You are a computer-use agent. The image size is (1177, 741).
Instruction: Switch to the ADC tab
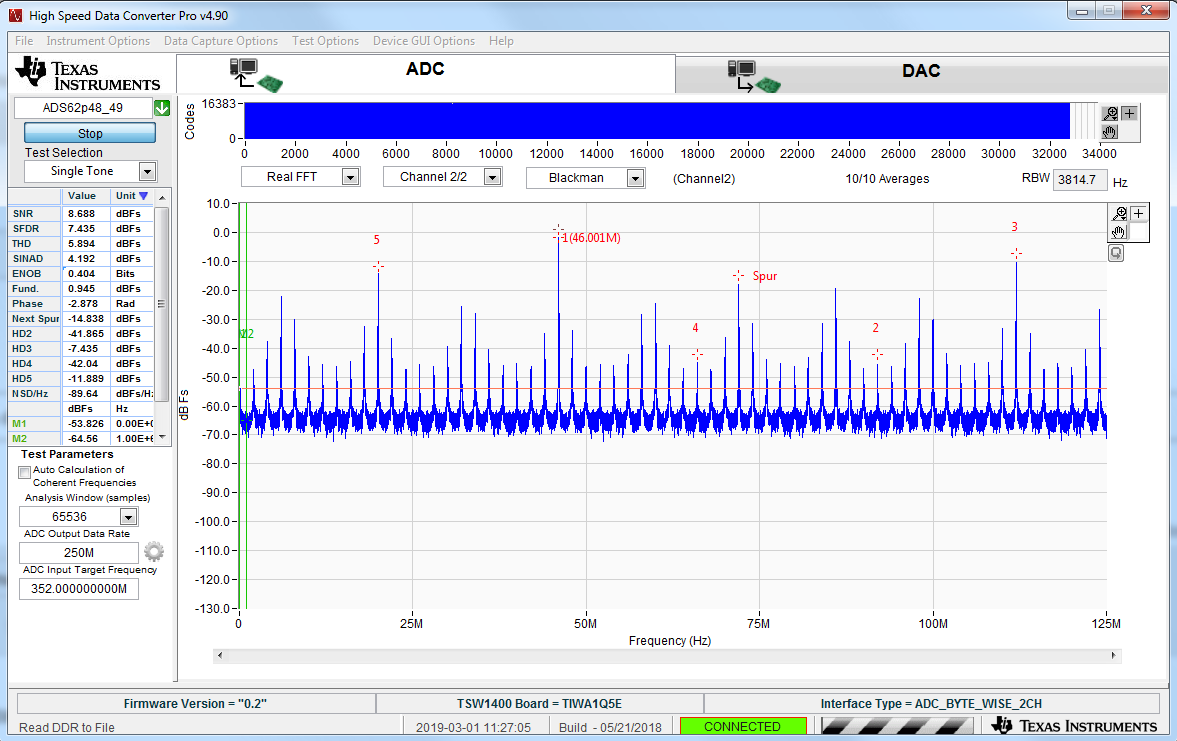point(426,74)
